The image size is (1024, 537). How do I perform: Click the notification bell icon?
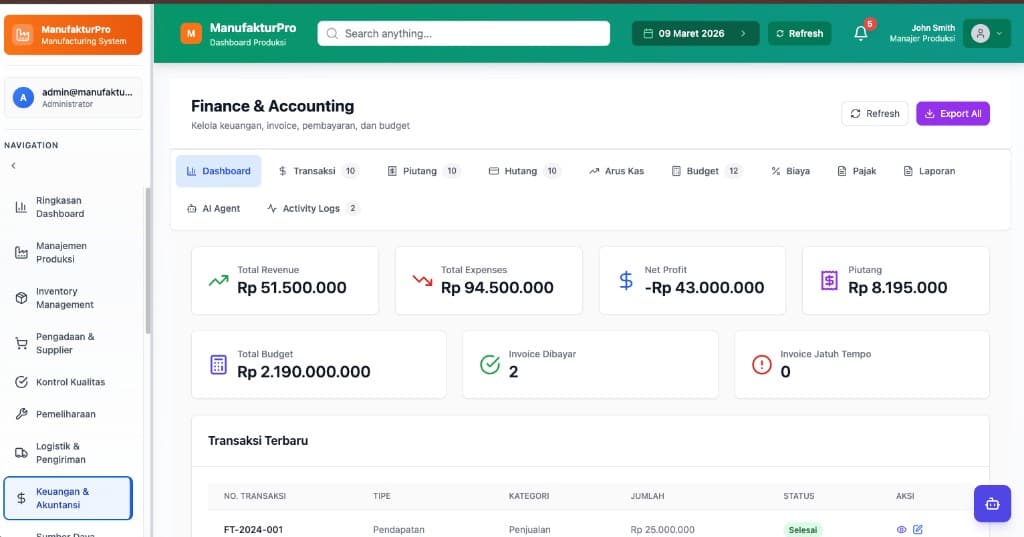[x=860, y=34]
